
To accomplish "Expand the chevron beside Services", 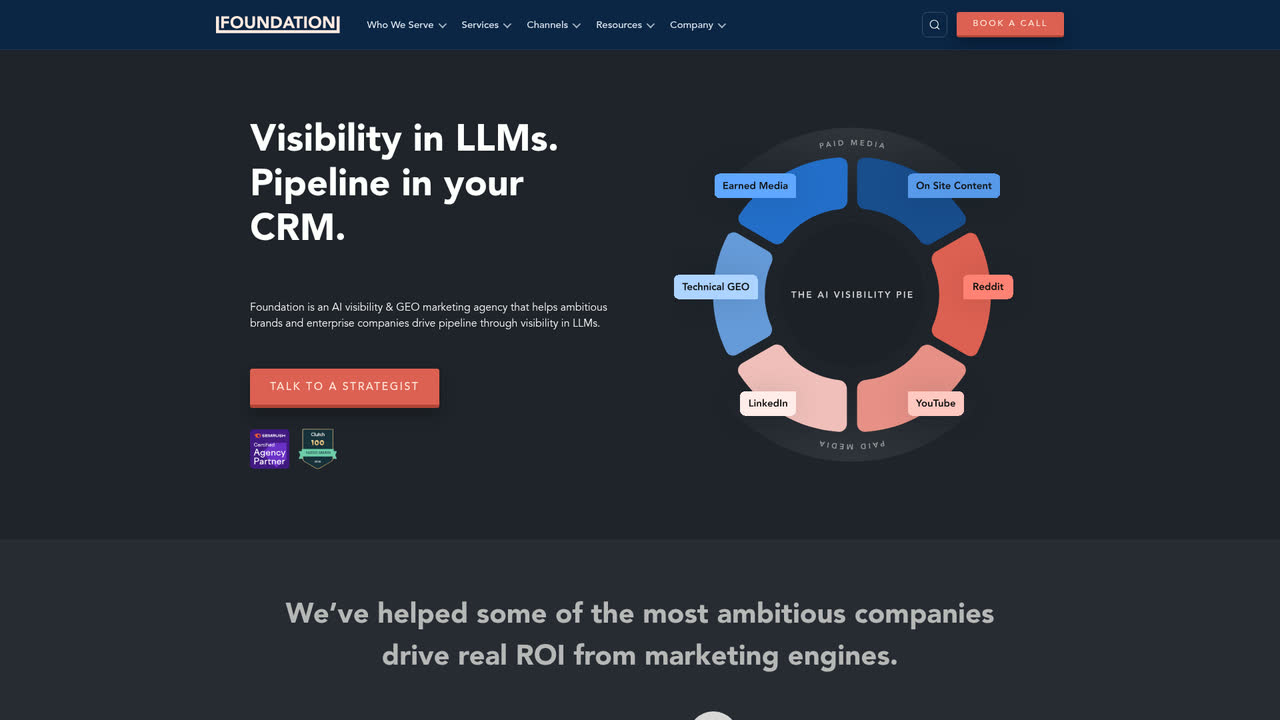I will tap(507, 26).
